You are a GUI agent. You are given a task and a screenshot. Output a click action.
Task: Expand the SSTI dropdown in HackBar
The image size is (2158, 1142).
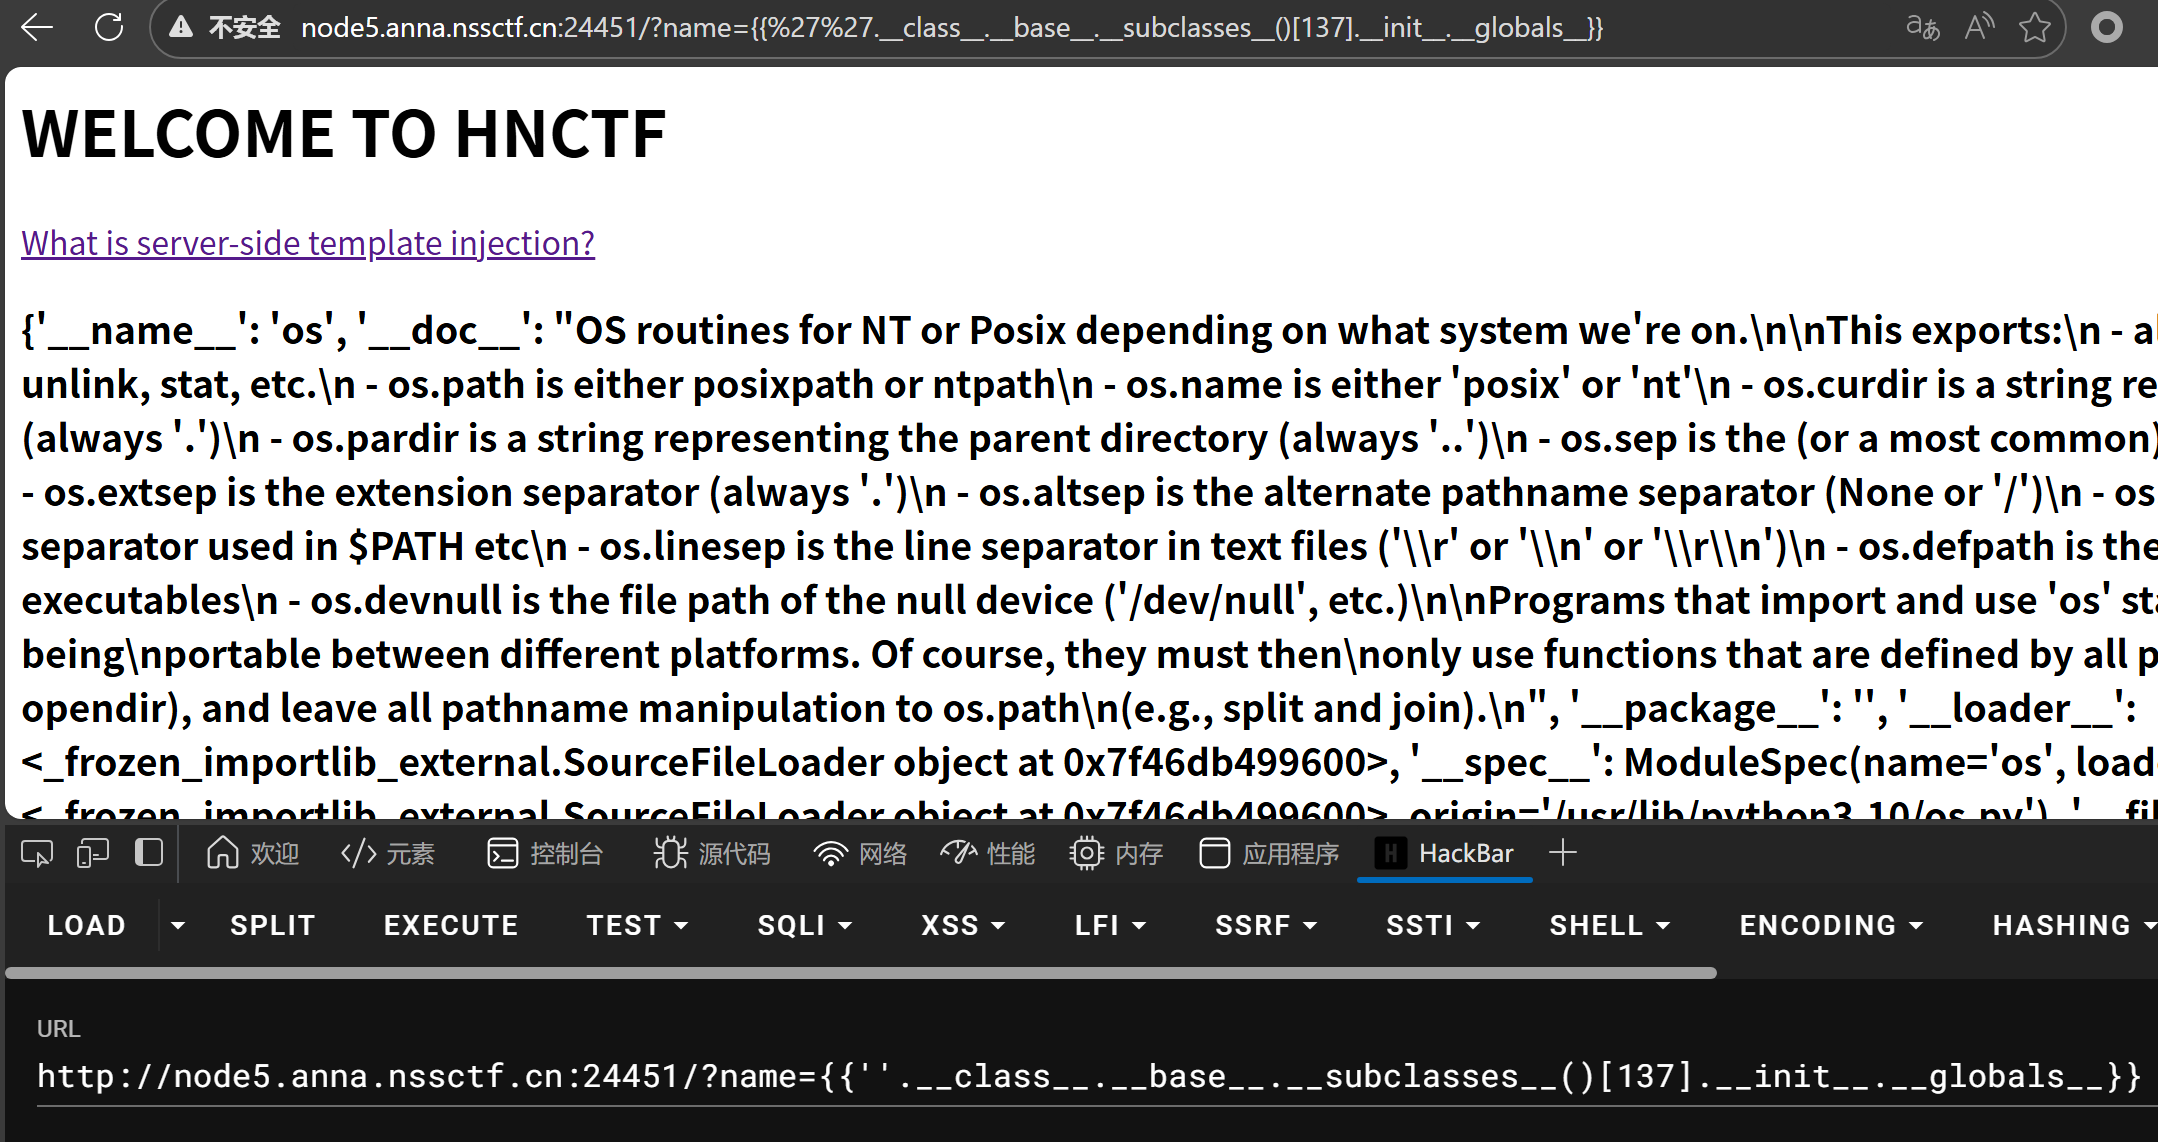tap(1432, 925)
